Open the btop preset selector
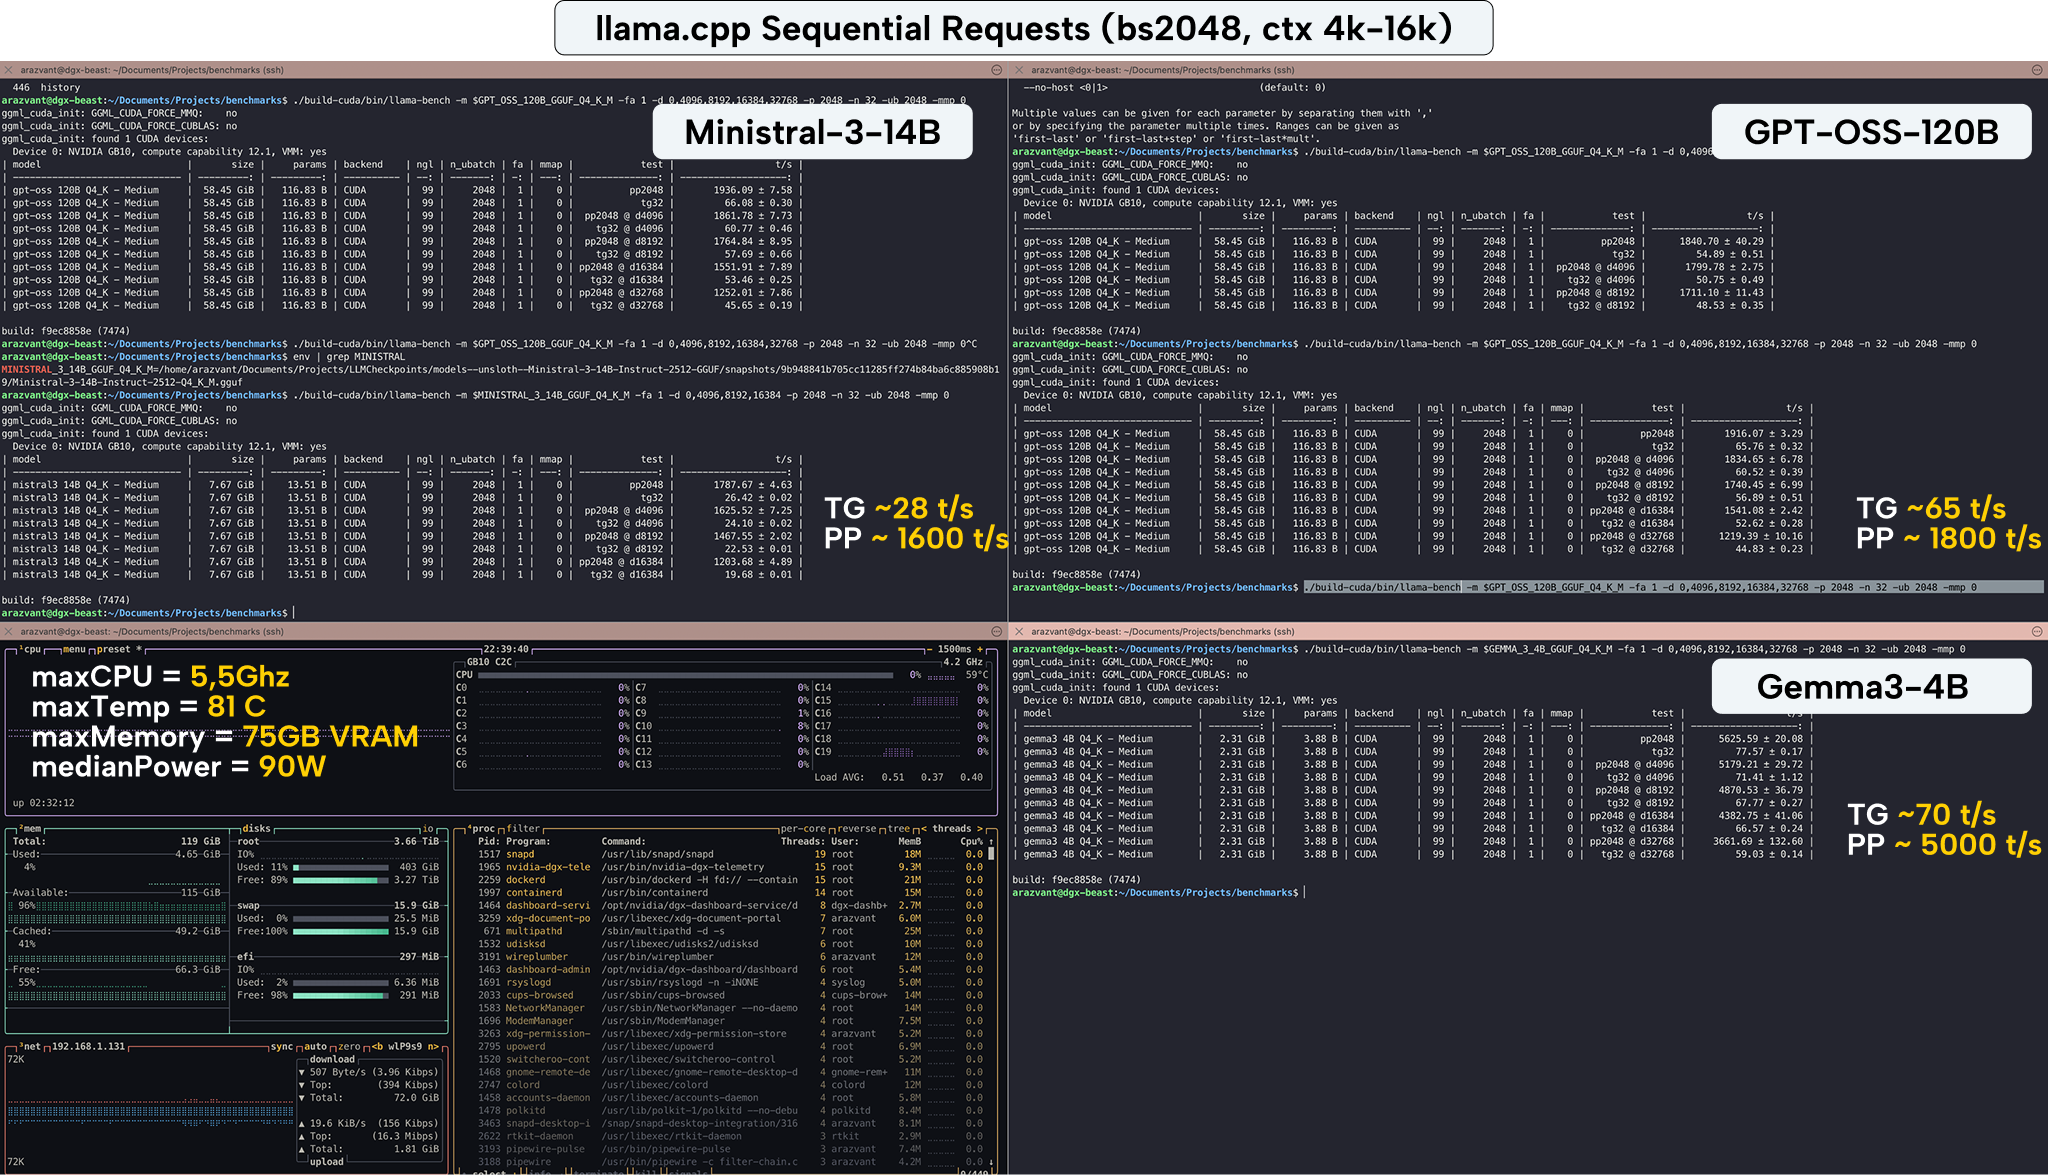This screenshot has height=1175, width=2048. point(113,650)
